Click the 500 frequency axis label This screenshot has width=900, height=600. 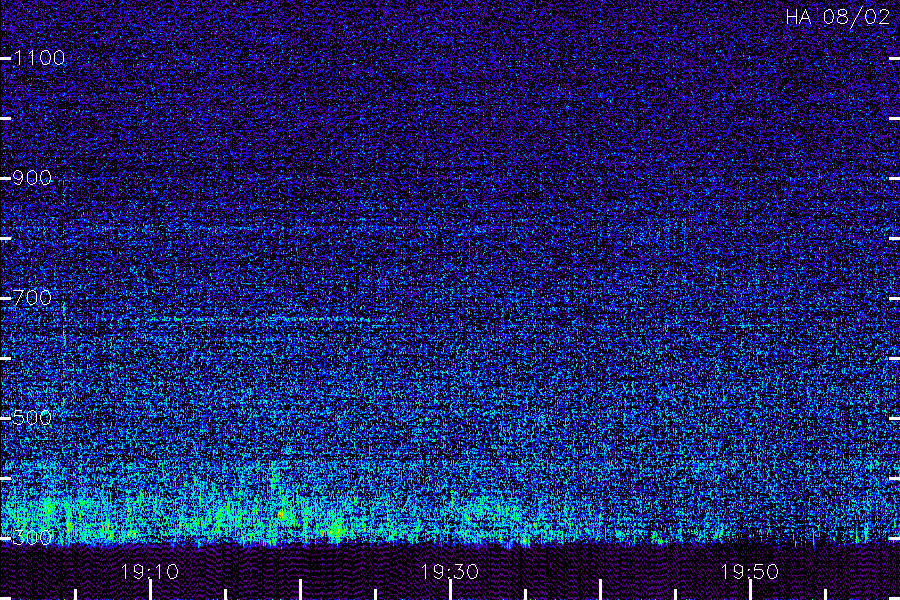click(32, 418)
